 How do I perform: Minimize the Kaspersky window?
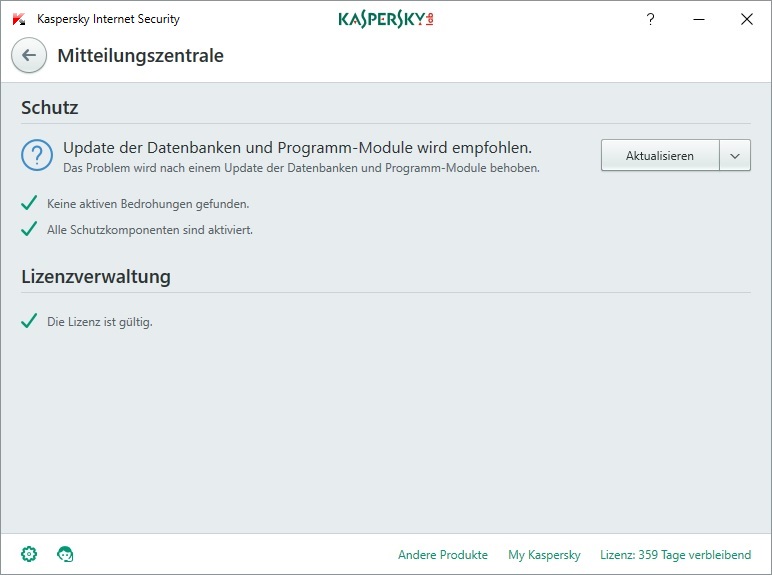[699, 19]
